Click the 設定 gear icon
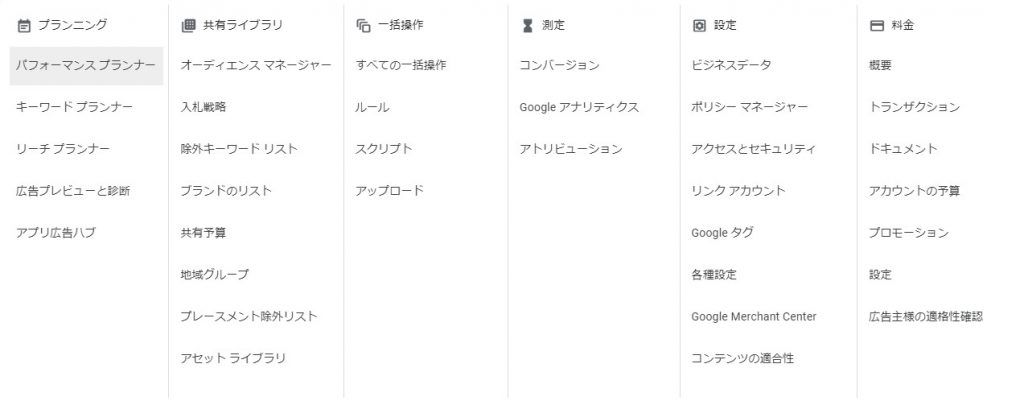 pos(699,25)
